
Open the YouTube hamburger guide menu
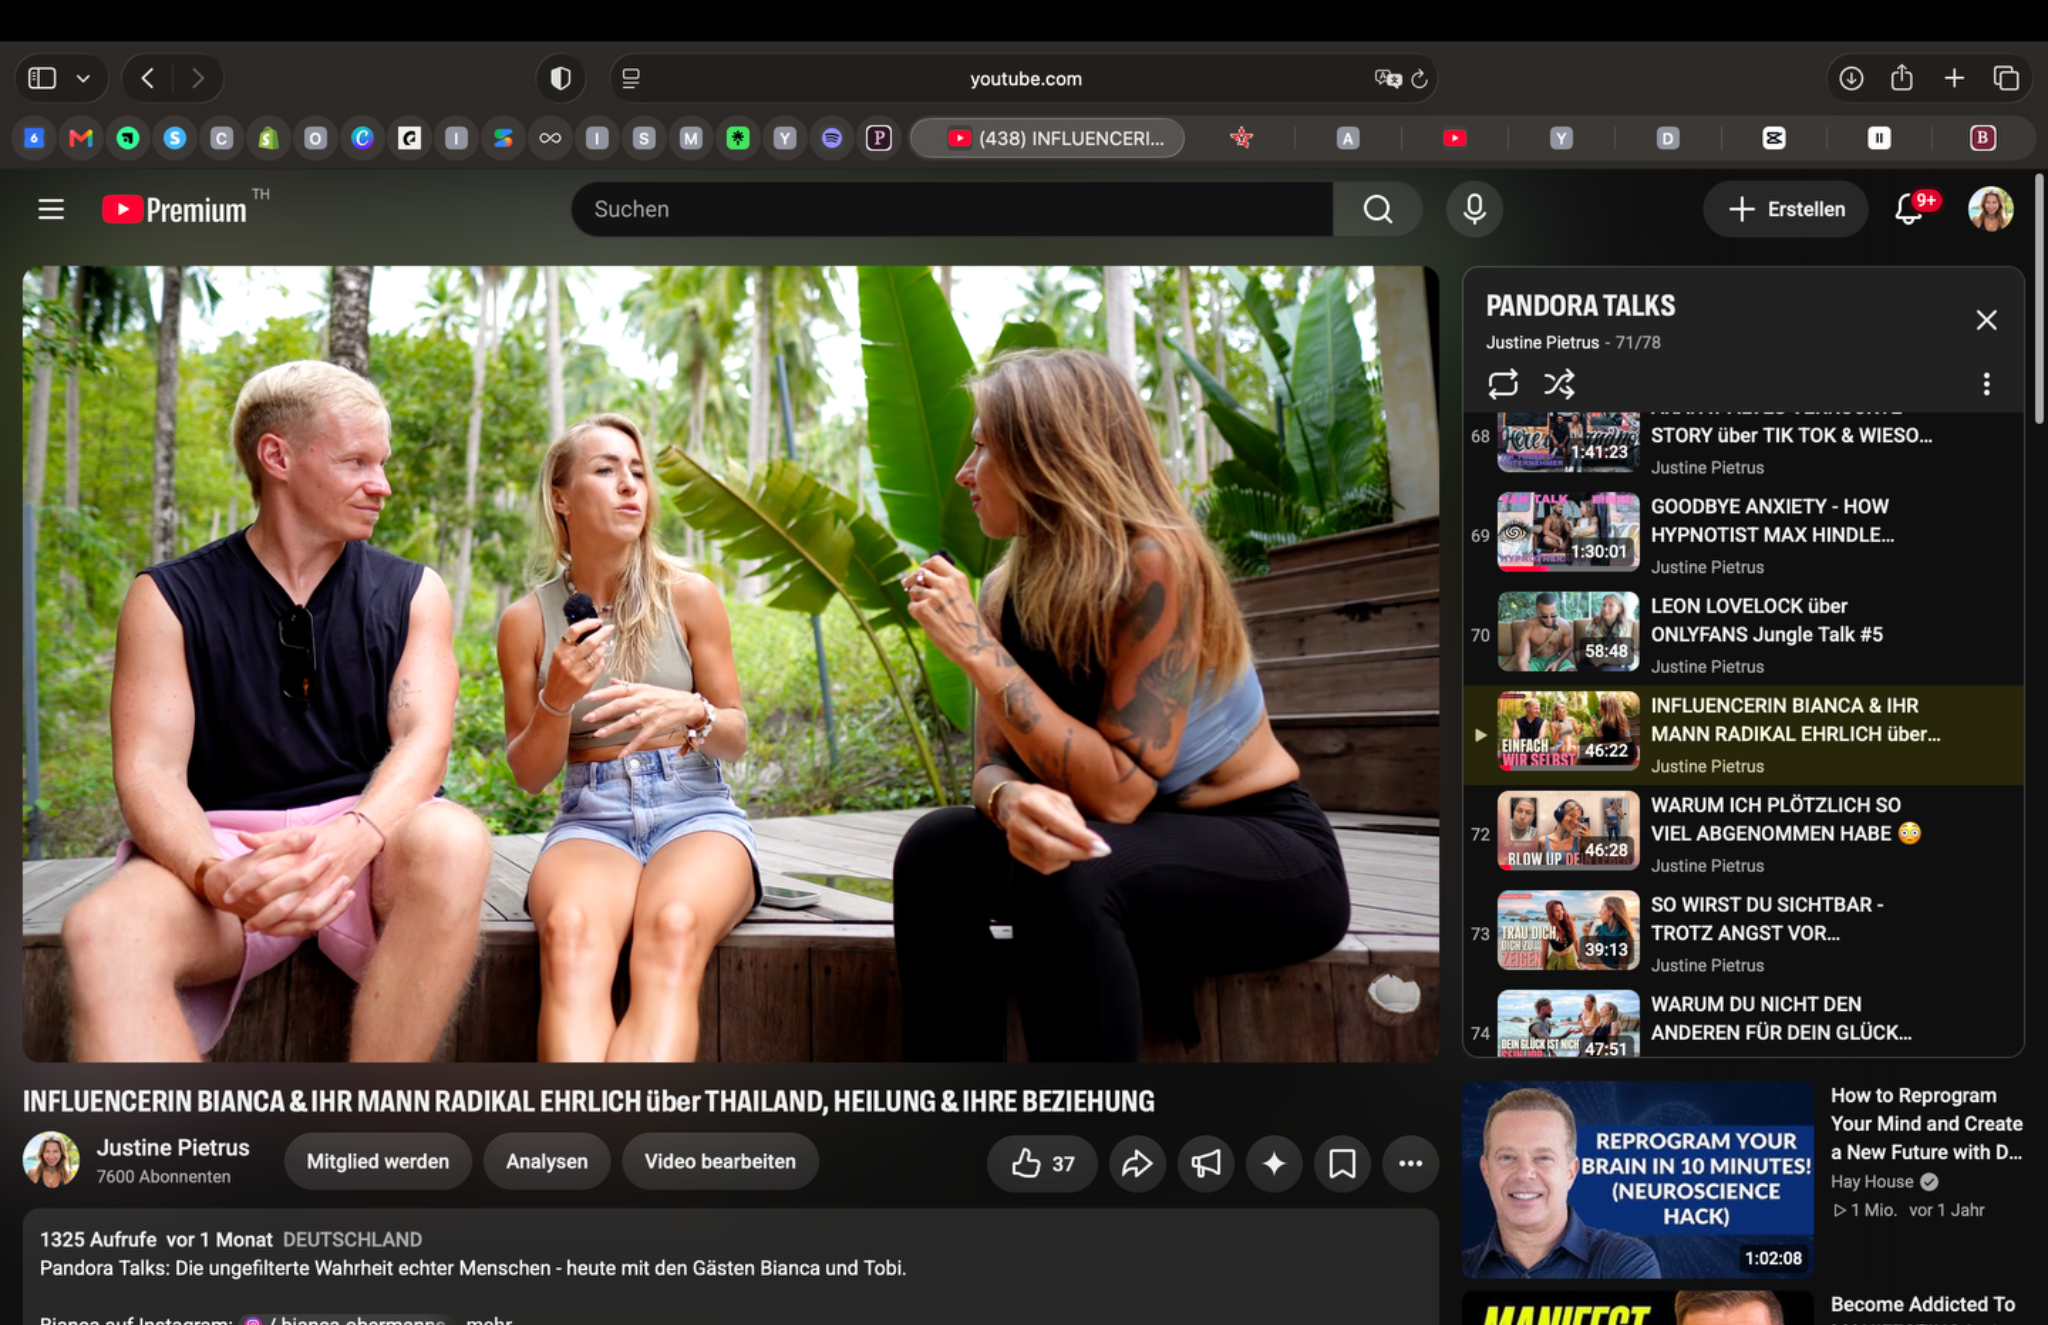coord(51,209)
